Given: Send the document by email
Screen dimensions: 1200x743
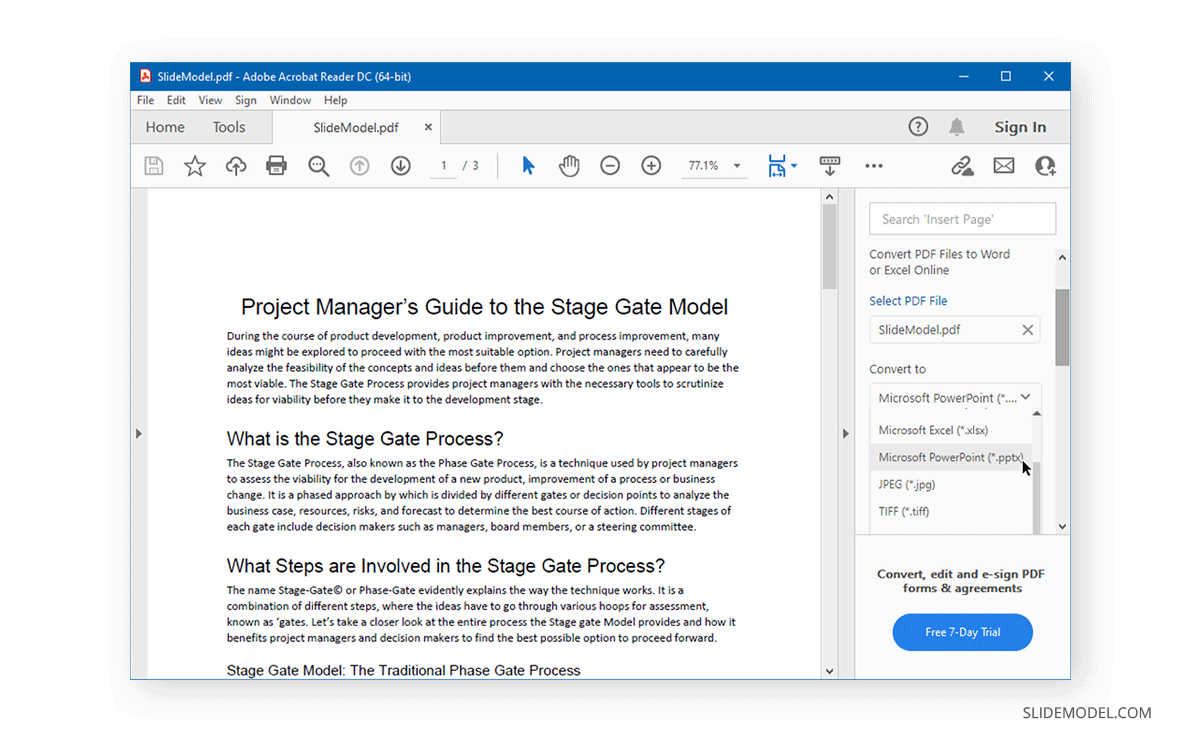Looking at the screenshot, I should click(1004, 166).
